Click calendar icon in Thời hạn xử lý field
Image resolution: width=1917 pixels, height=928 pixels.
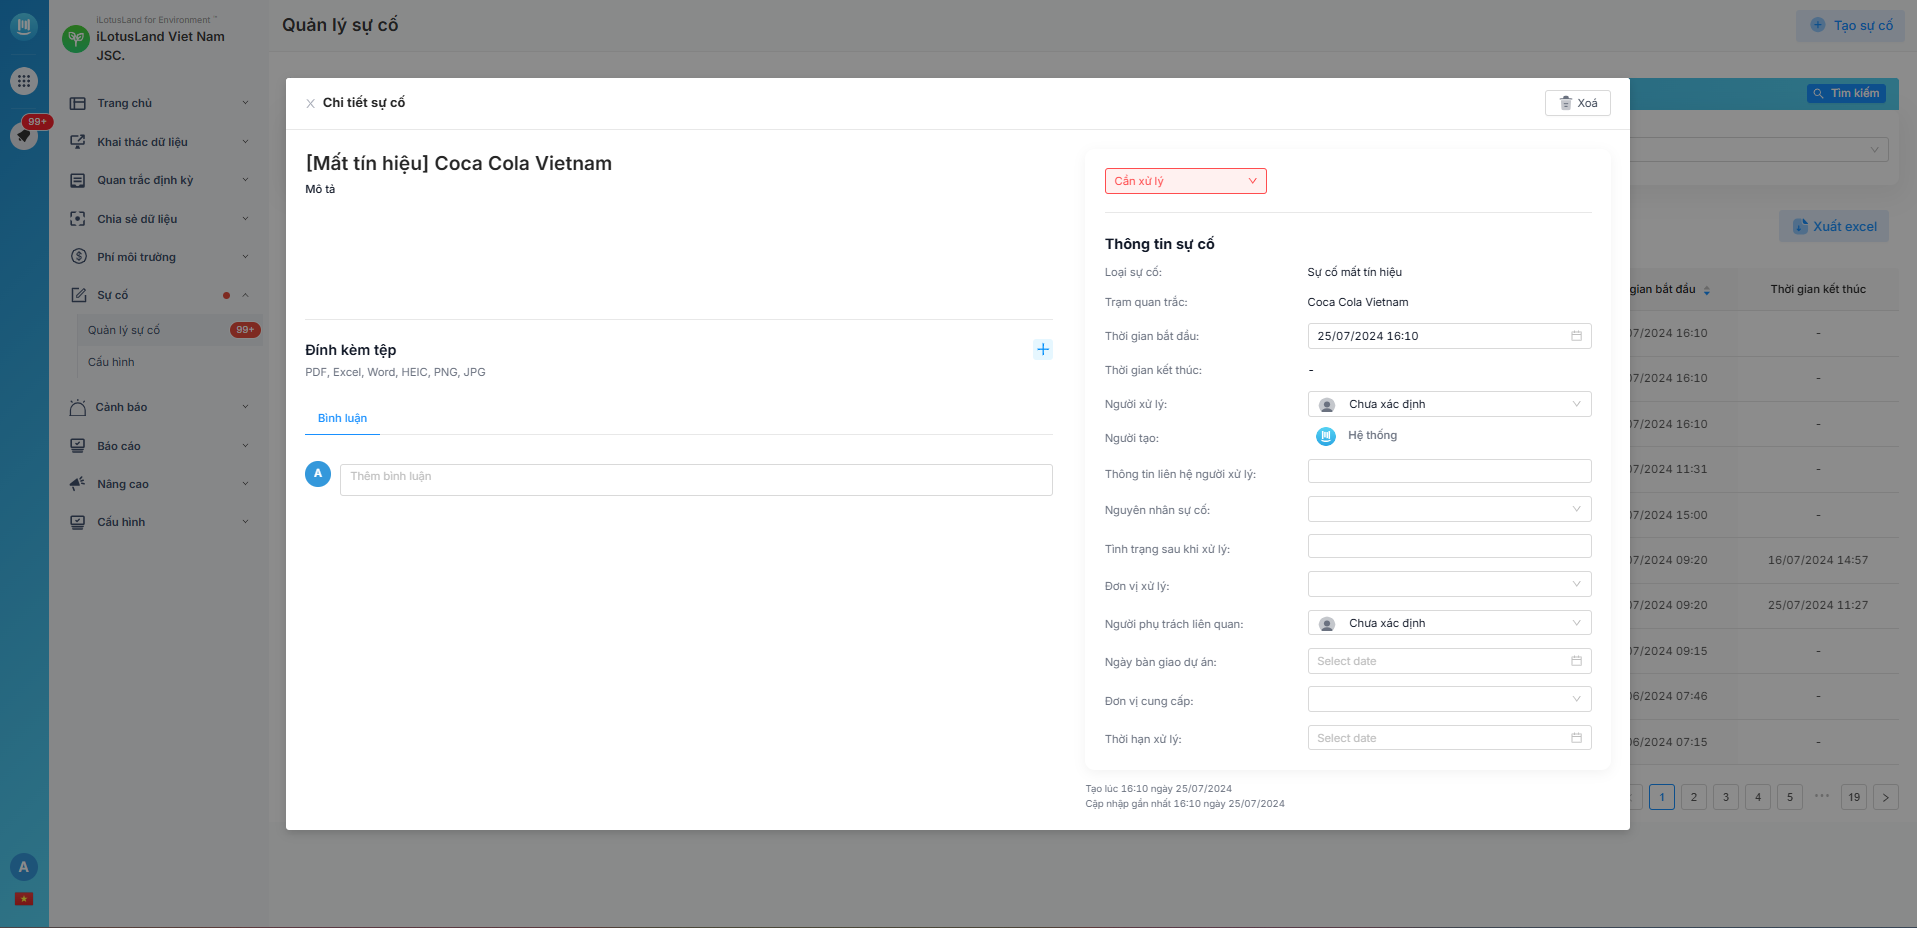(x=1576, y=738)
